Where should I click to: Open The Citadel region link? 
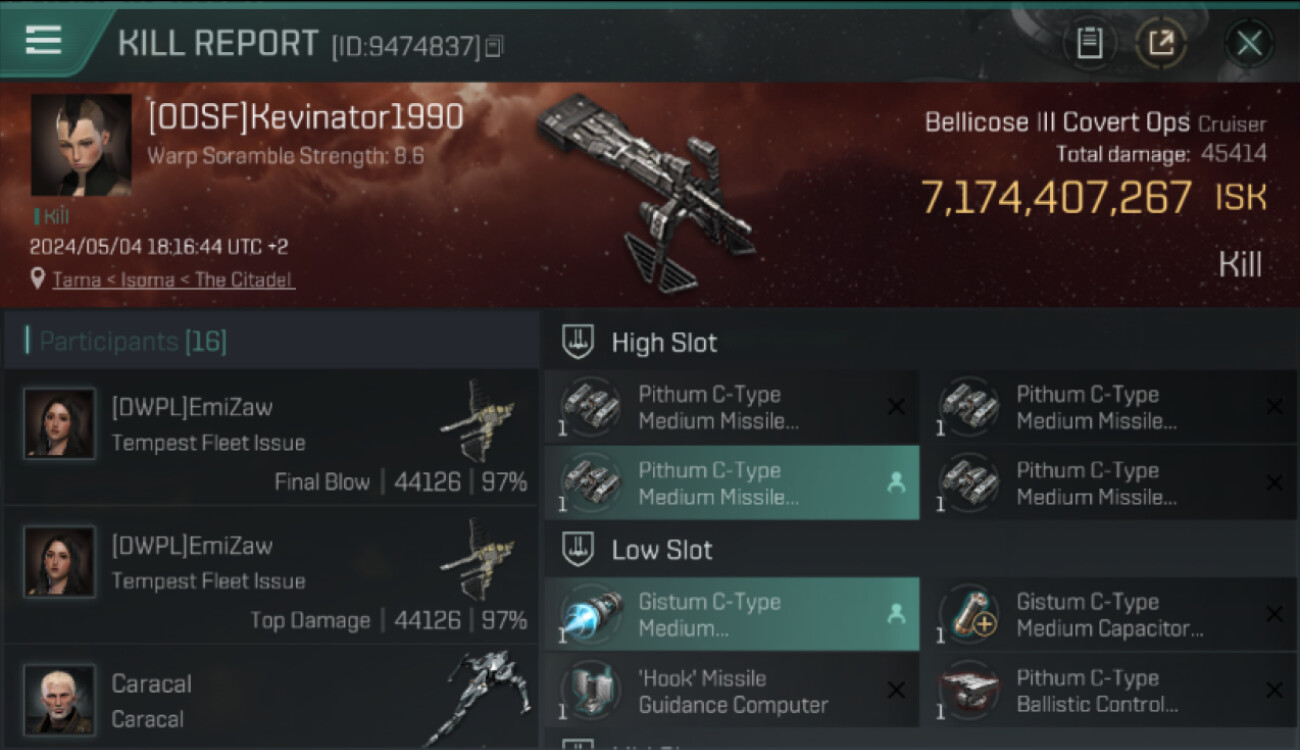point(245,280)
